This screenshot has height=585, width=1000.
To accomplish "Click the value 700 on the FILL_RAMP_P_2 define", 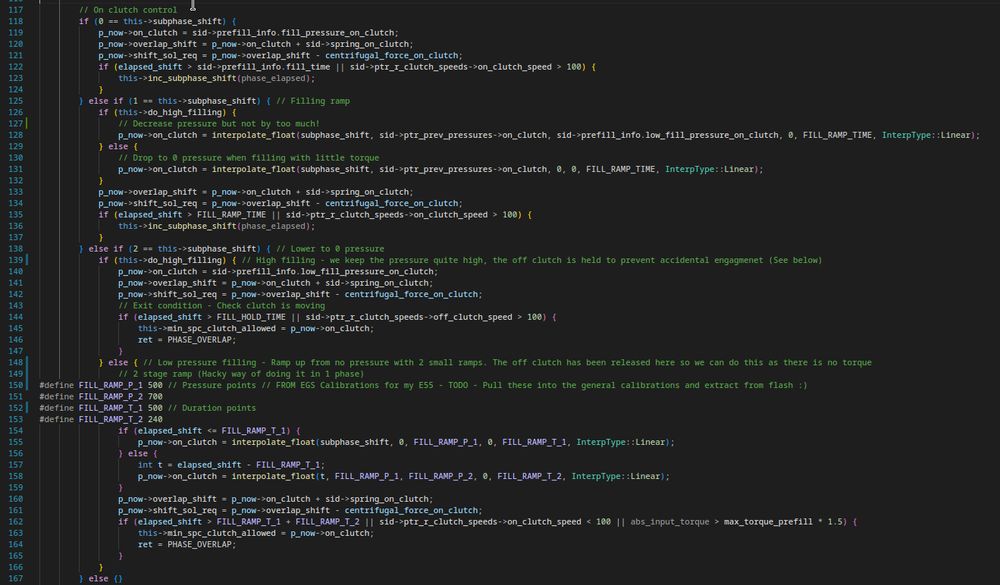I will (x=155, y=397).
